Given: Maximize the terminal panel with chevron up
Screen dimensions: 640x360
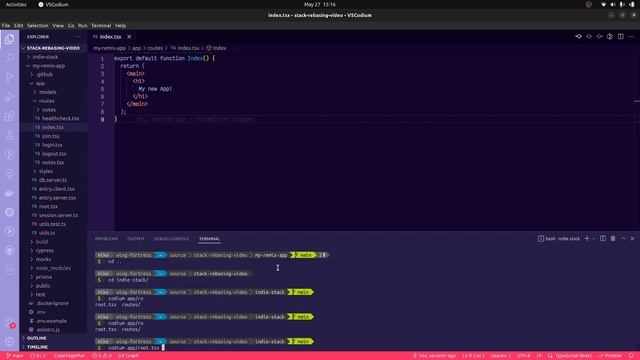Looking at the screenshot, I should point(623,238).
